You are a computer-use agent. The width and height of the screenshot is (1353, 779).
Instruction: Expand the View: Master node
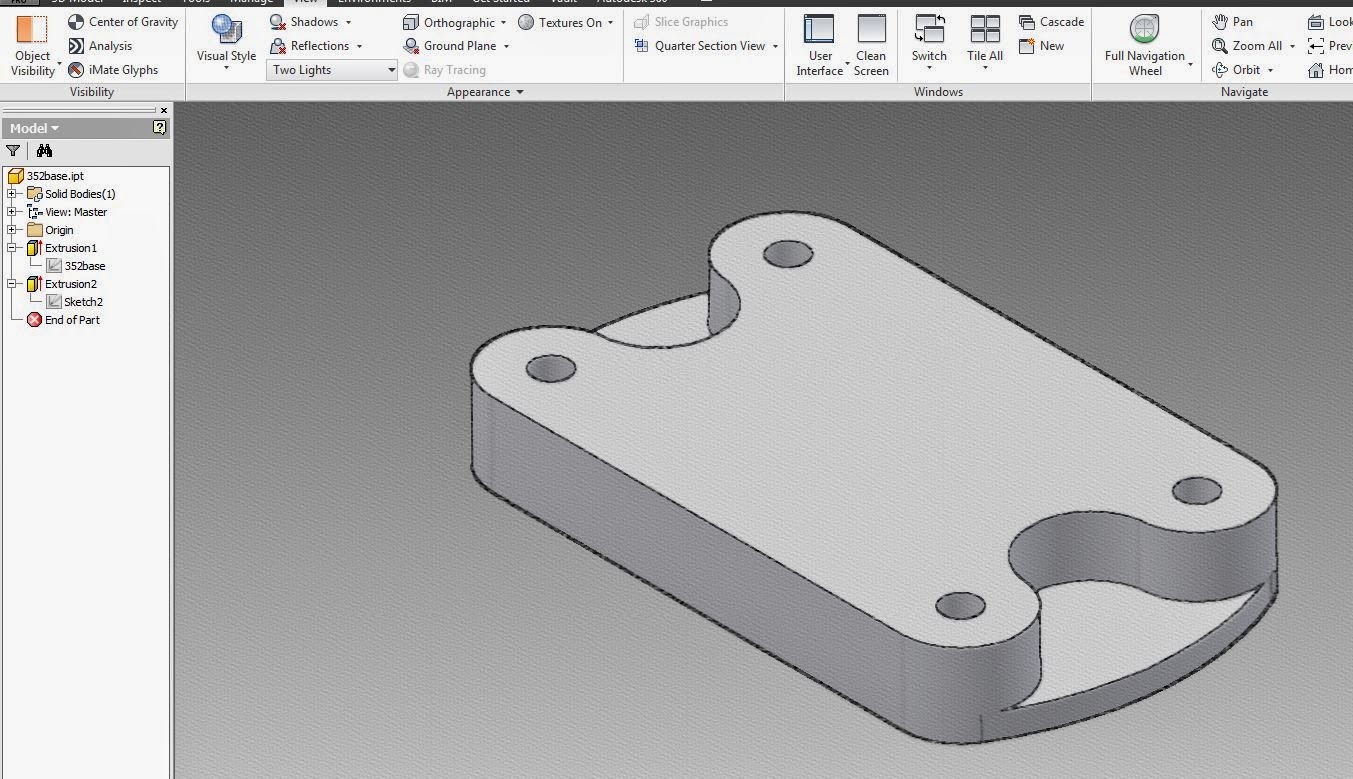pos(12,212)
